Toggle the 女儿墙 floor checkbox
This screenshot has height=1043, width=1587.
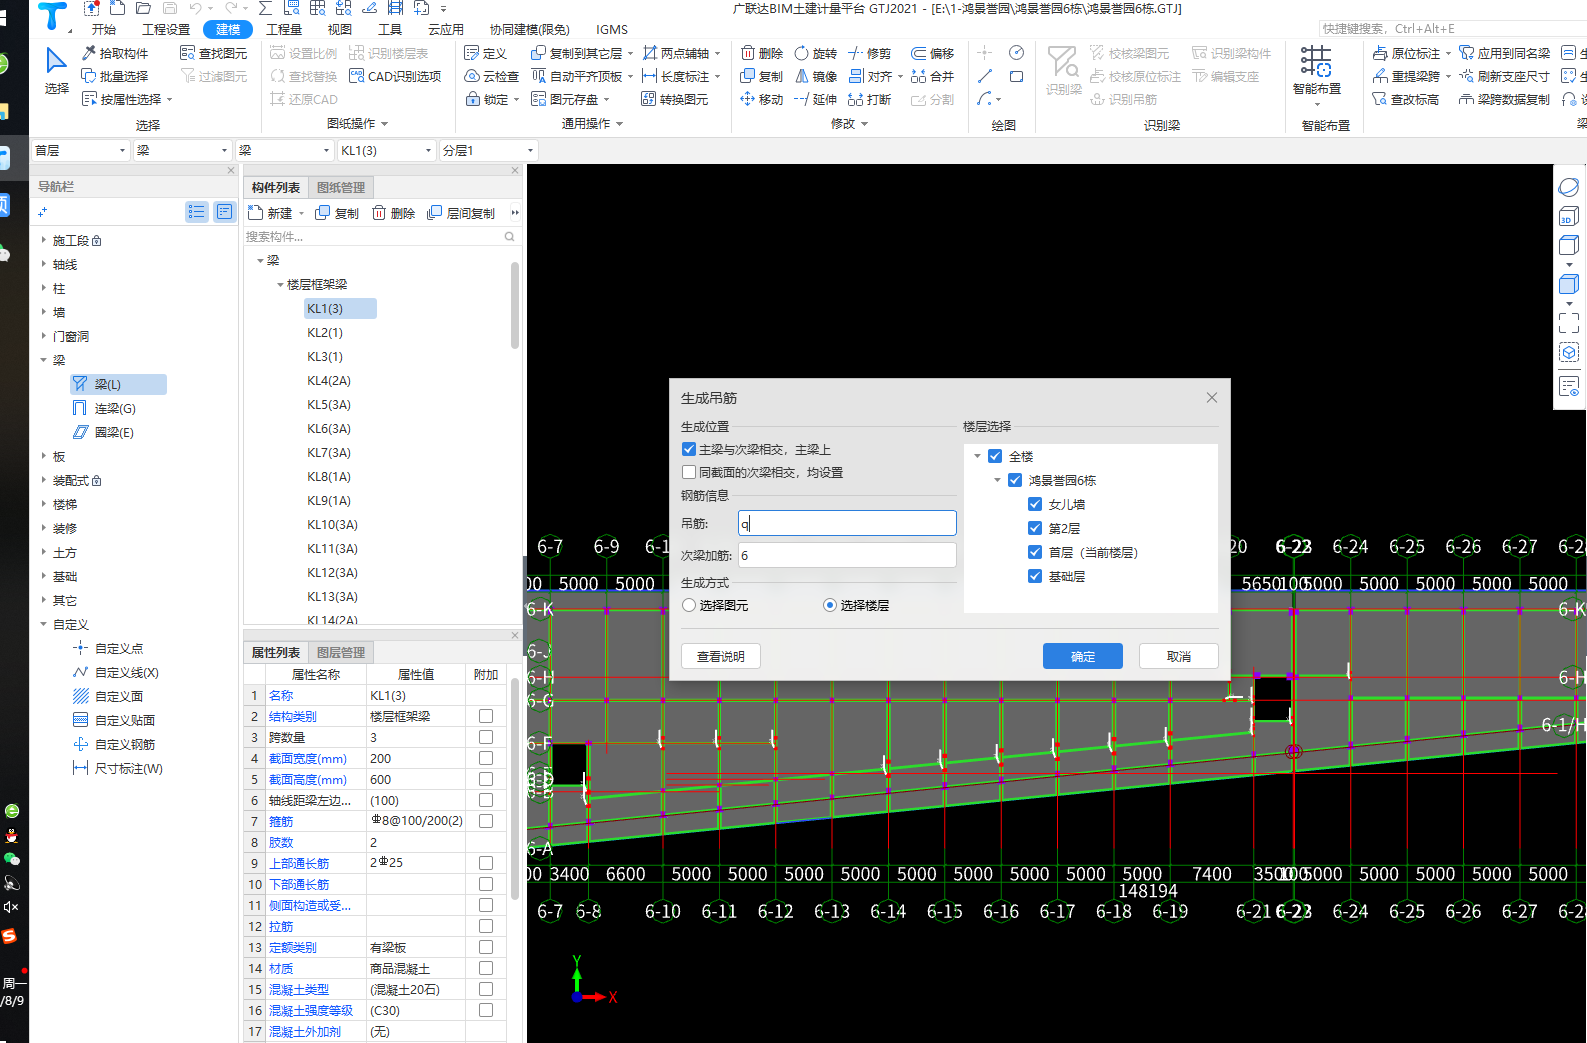(x=1035, y=504)
